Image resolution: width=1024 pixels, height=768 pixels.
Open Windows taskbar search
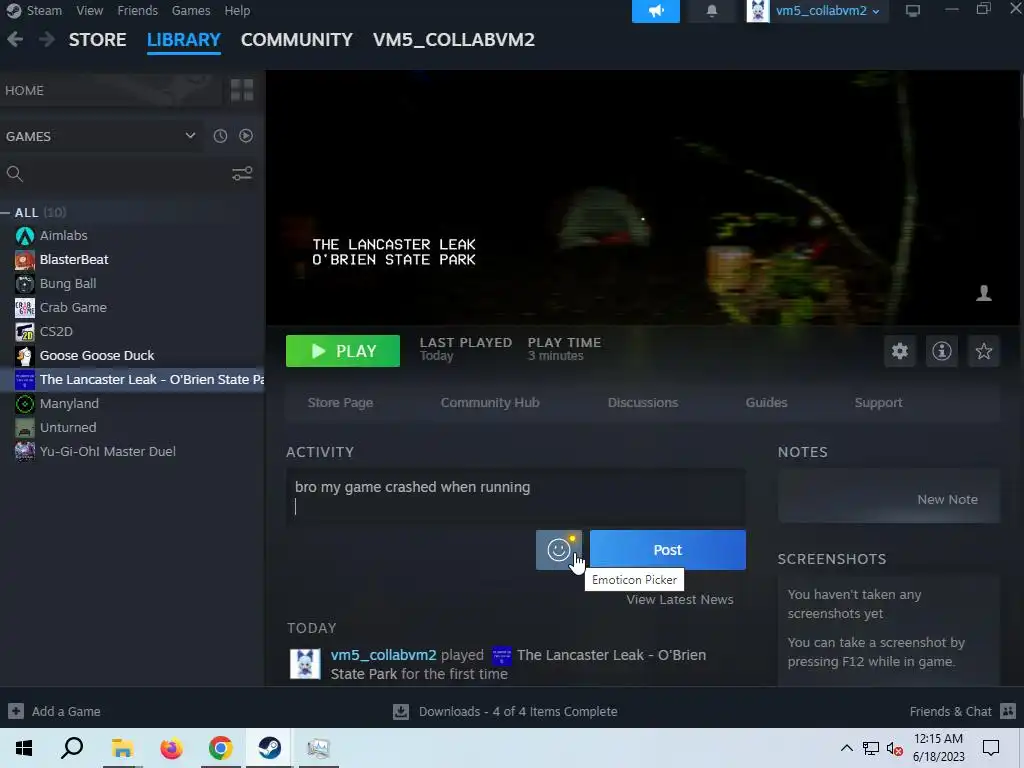click(x=72, y=748)
